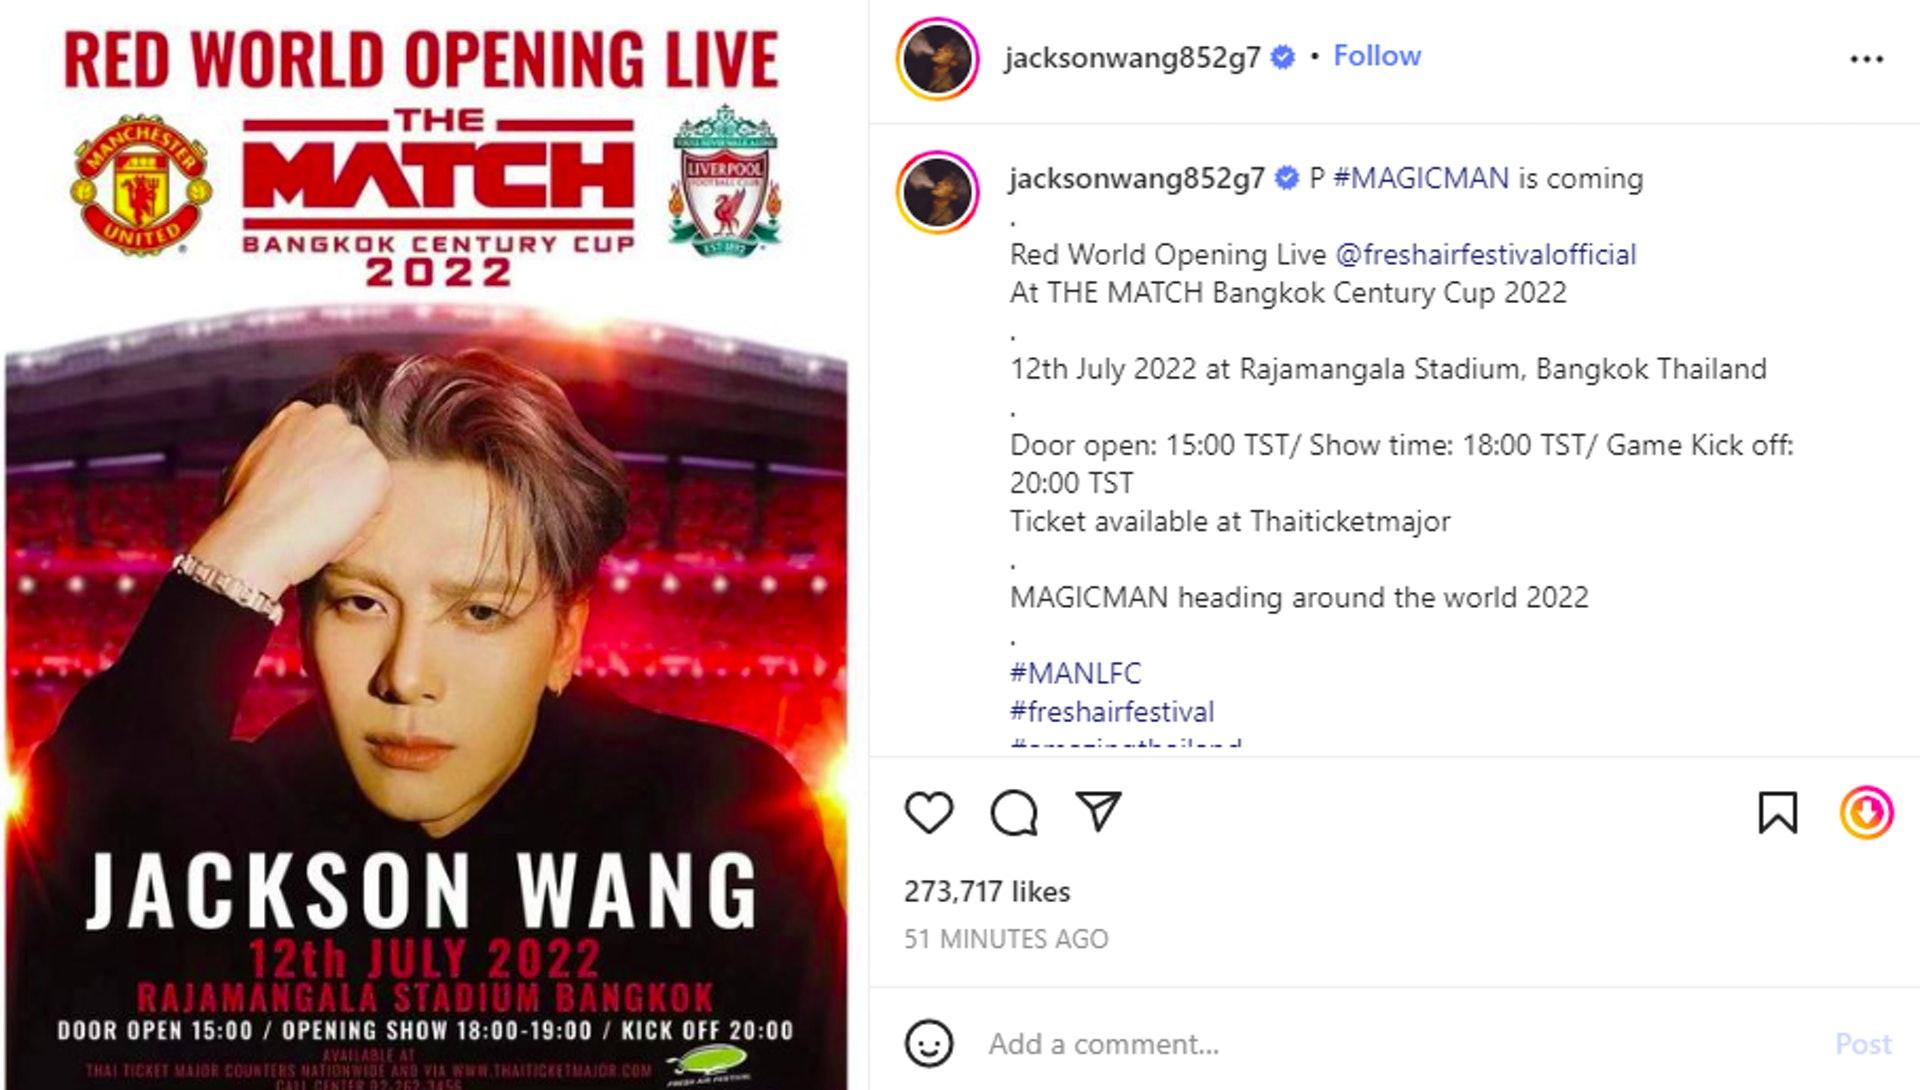Open emoji picker smiley icon
The width and height of the screenshot is (1920, 1090).
click(x=929, y=1044)
